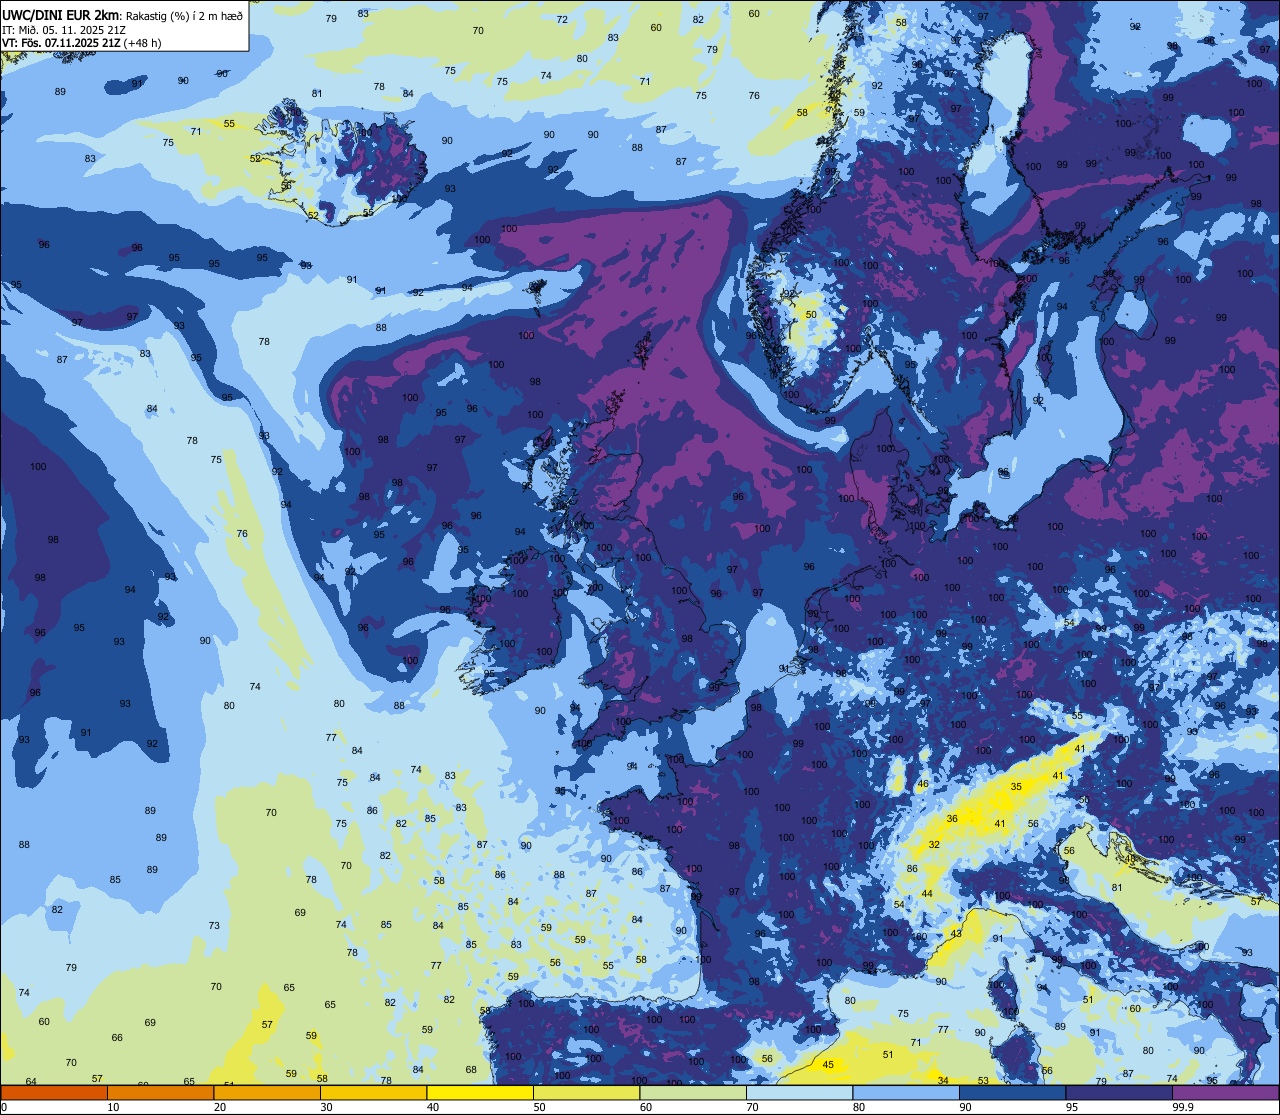The height and width of the screenshot is (1115, 1280).
Task: Select the orange 10–20 legend swatch
Action: [160, 1093]
